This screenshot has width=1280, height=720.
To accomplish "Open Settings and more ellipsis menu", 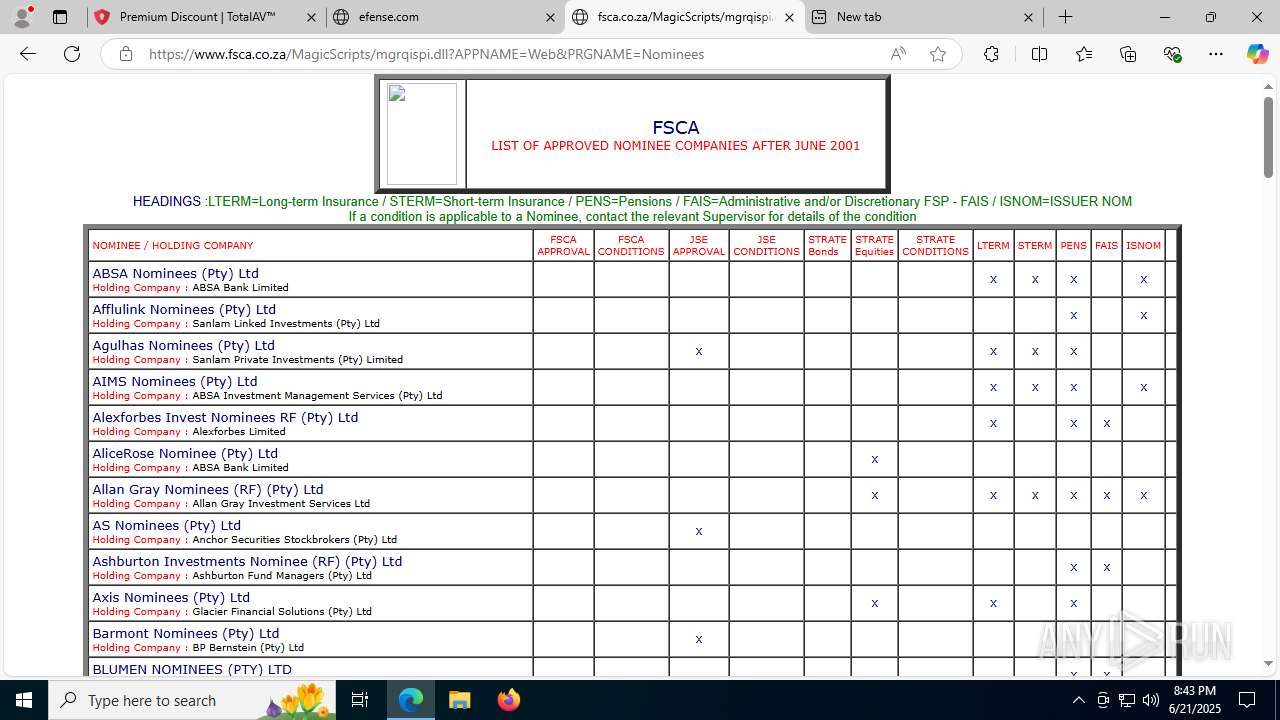I will (x=1216, y=54).
